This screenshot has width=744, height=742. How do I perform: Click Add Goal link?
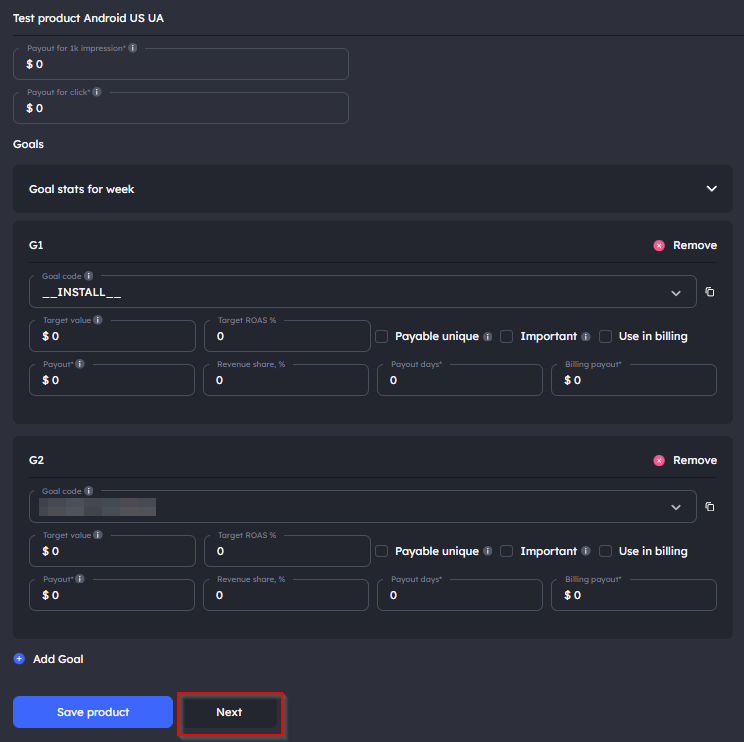point(58,659)
